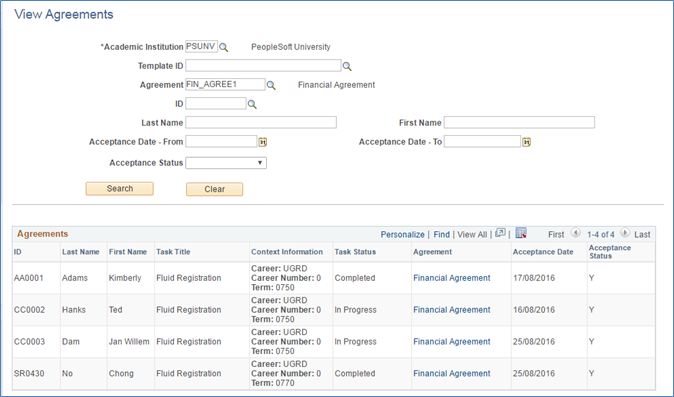Jump to Last in grid navigation
Screen dimensions: 674x397
[x=642, y=235]
